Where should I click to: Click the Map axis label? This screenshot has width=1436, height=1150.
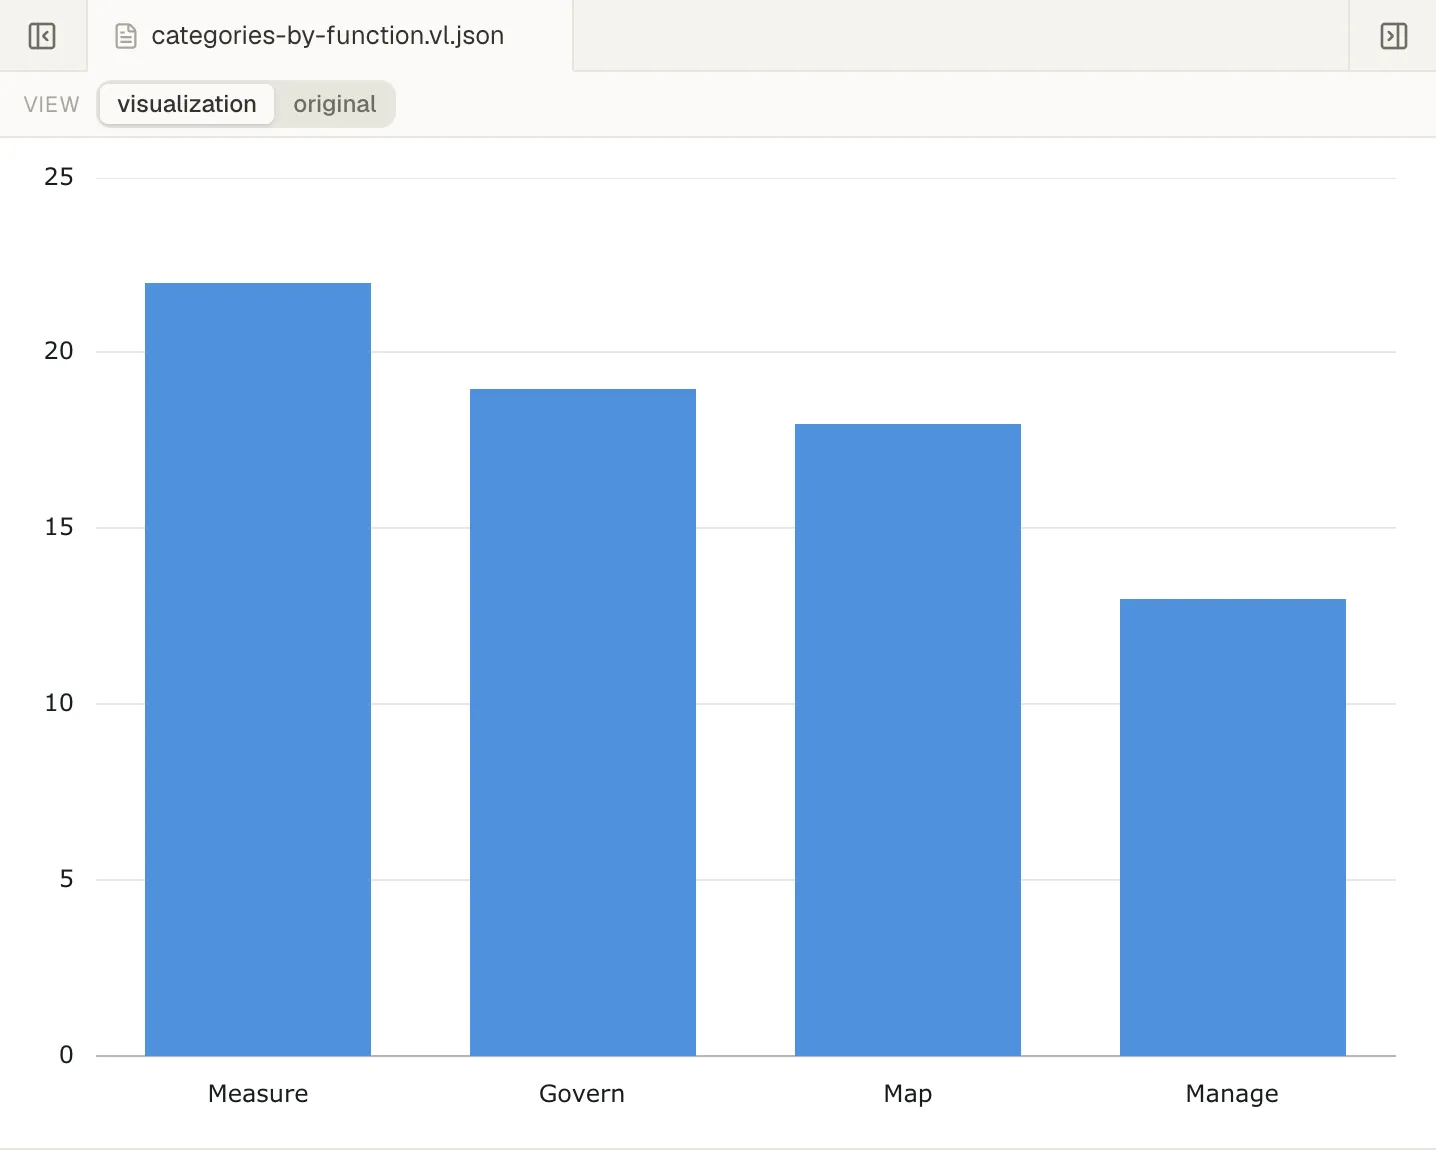click(x=908, y=1094)
